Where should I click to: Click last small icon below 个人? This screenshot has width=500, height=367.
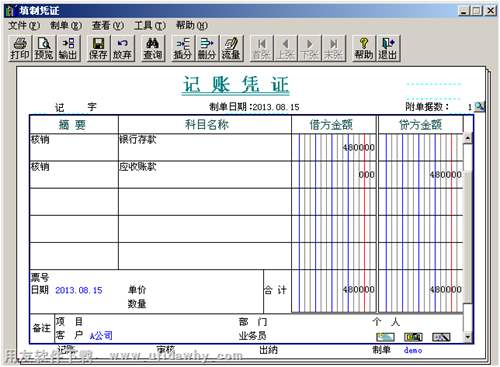pos(441,337)
